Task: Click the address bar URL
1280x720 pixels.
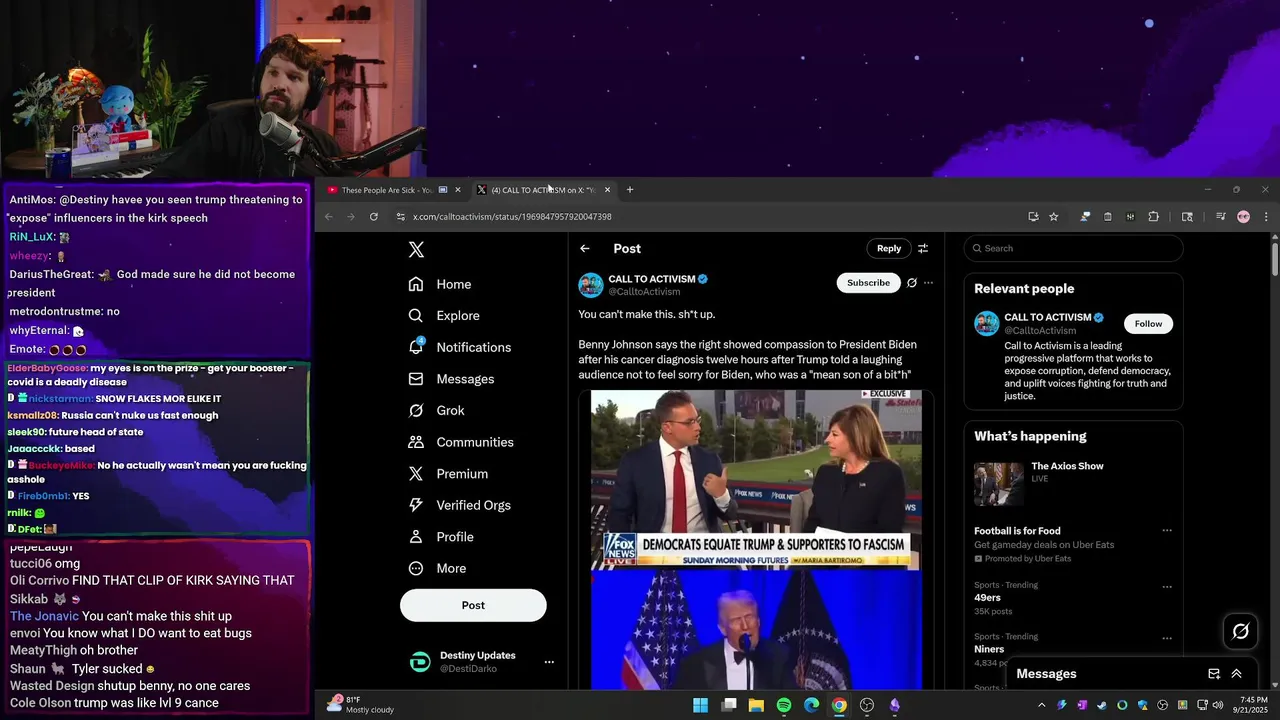Action: 512,217
